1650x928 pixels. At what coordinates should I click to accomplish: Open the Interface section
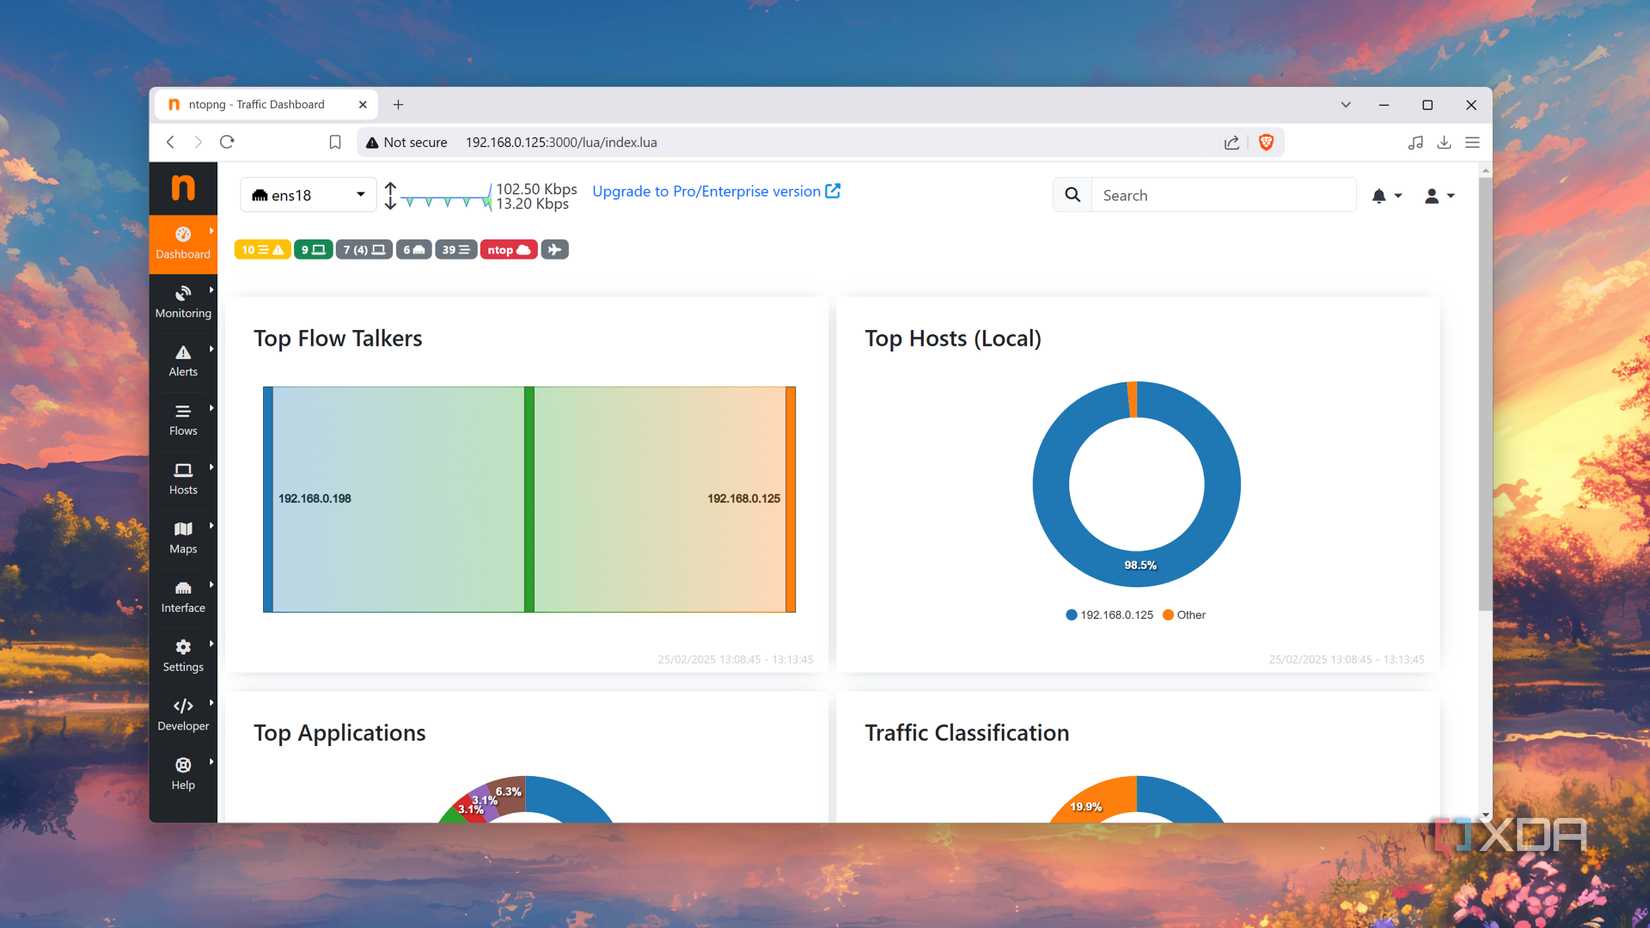click(x=183, y=597)
